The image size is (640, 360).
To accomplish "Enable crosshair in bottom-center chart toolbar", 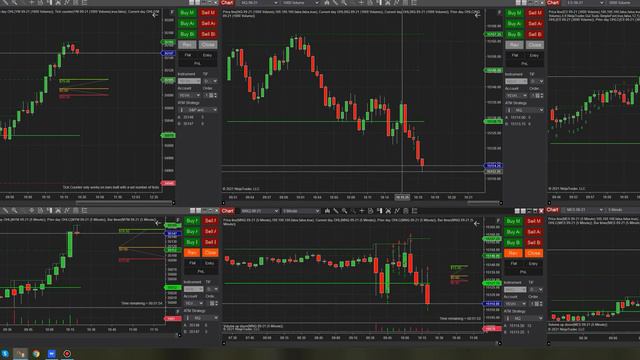I will click(x=362, y=211).
